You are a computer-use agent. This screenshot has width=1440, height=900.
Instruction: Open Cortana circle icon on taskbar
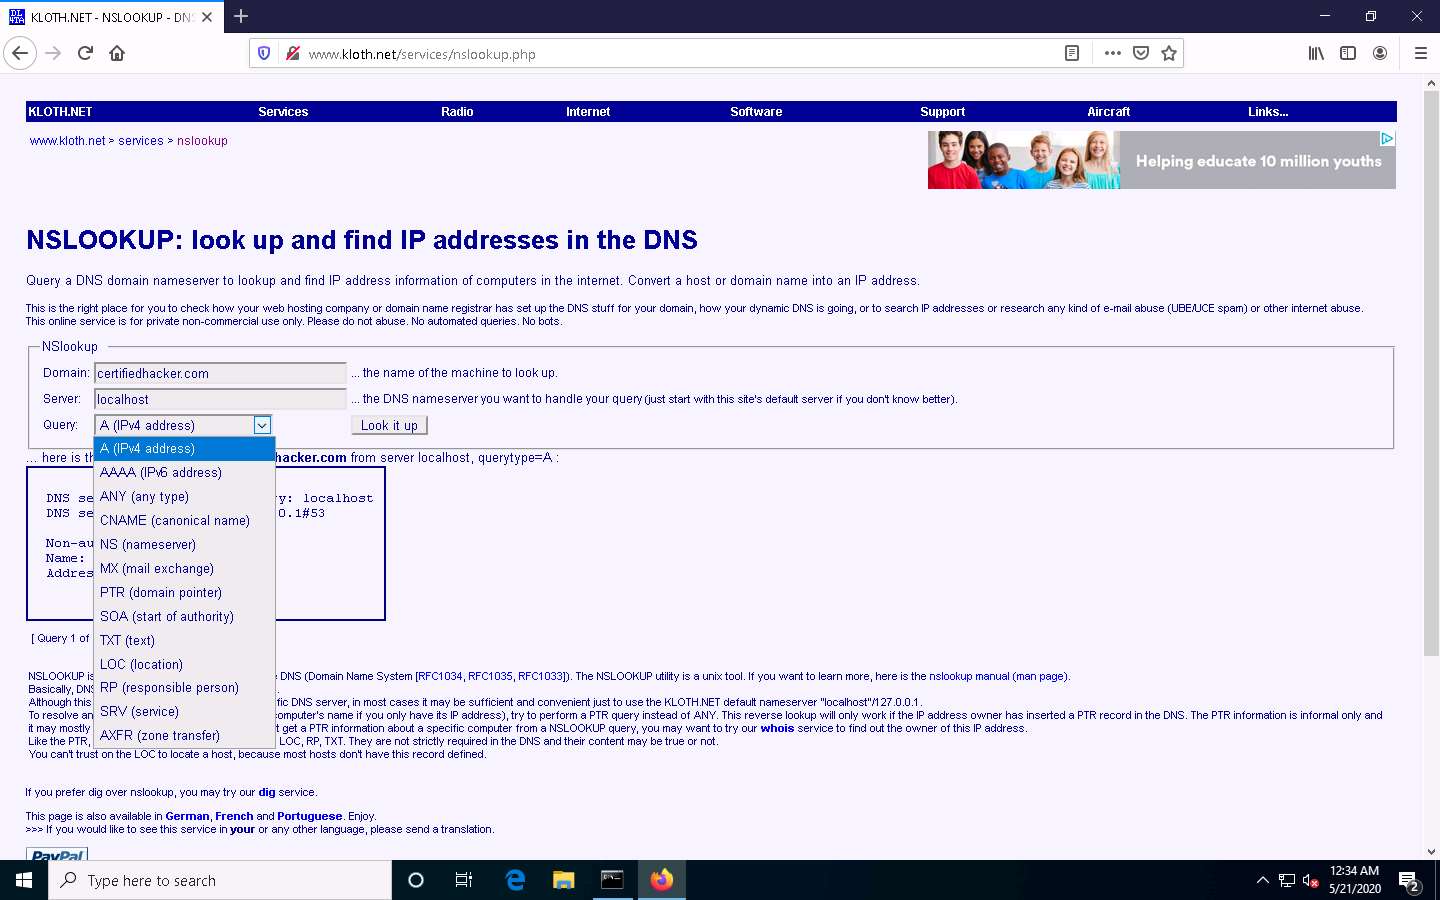(x=416, y=880)
